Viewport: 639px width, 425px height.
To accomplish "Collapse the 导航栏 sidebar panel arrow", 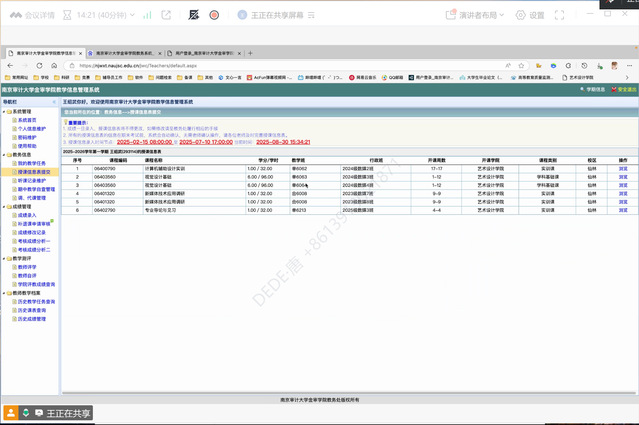I will 56,101.
